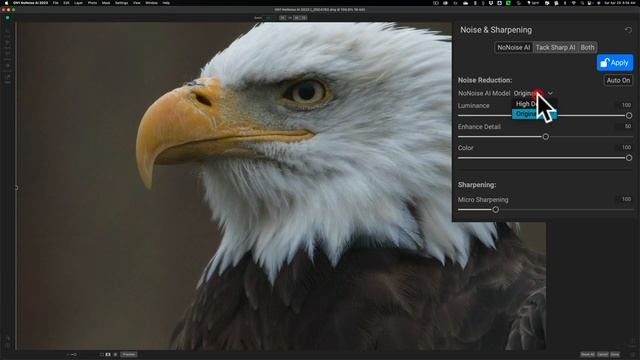This screenshot has height=360, width=640.
Task: Click the Enhance Detail slider handle
Action: (x=546, y=137)
